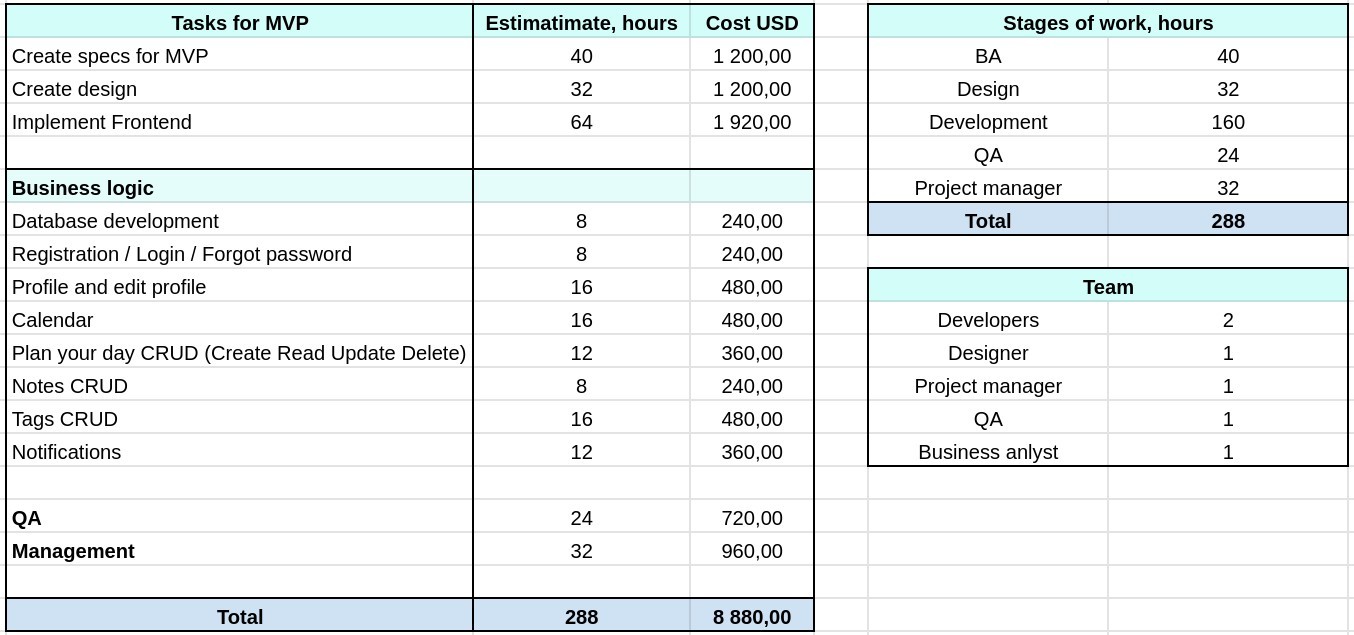This screenshot has height=635, width=1354.
Task: Click the bold 'QA' task cell
Action: [x=240, y=518]
